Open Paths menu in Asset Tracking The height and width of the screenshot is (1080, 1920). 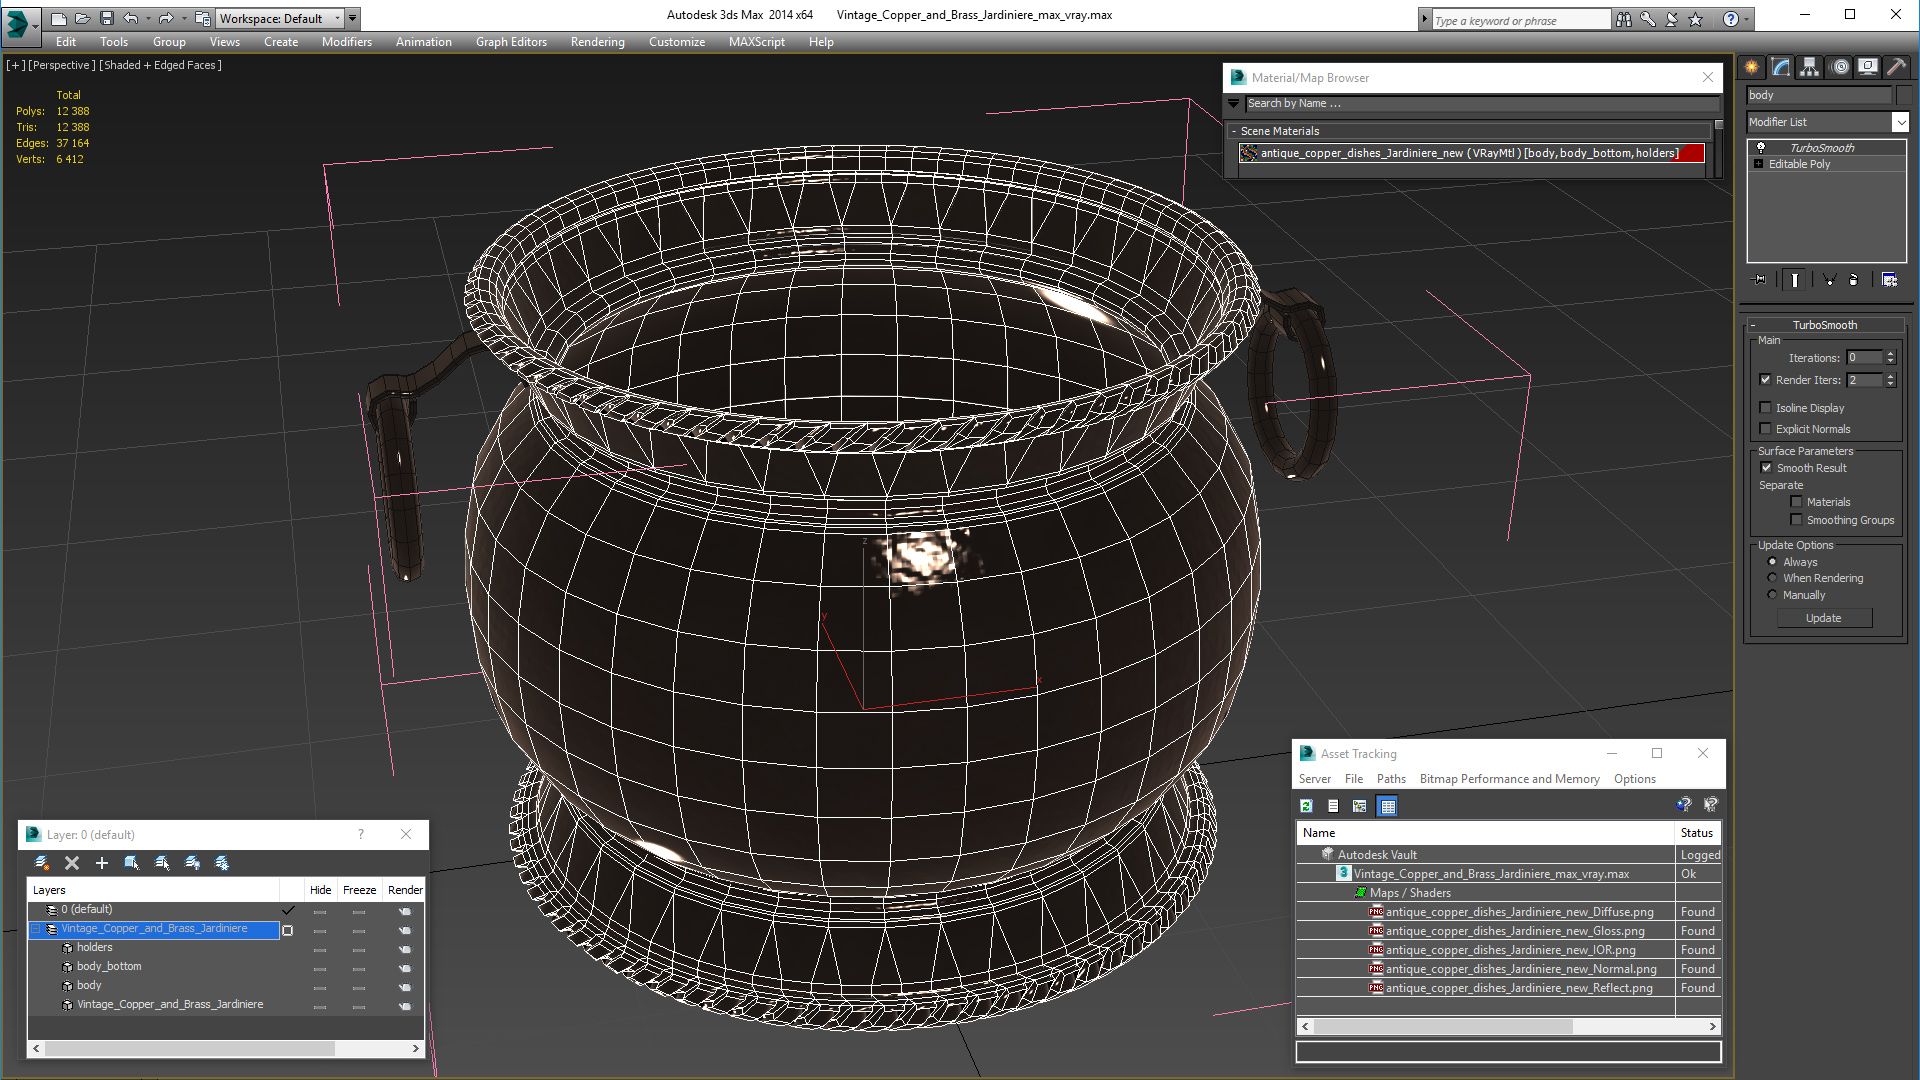[x=1391, y=779]
